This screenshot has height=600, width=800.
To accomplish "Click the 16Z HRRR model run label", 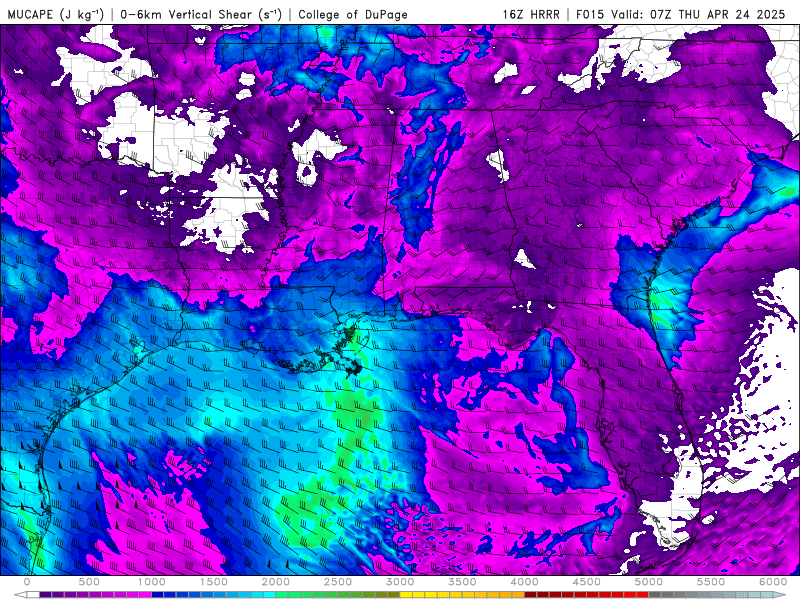I will point(531,15).
